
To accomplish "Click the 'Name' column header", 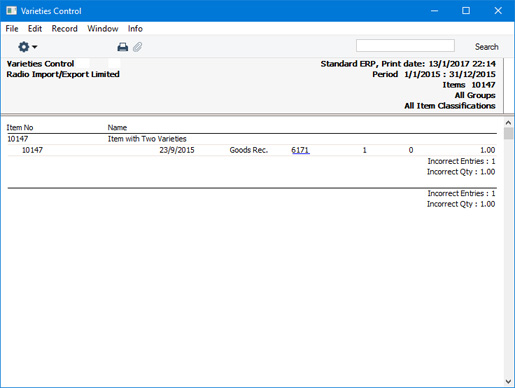I will coord(117,128).
